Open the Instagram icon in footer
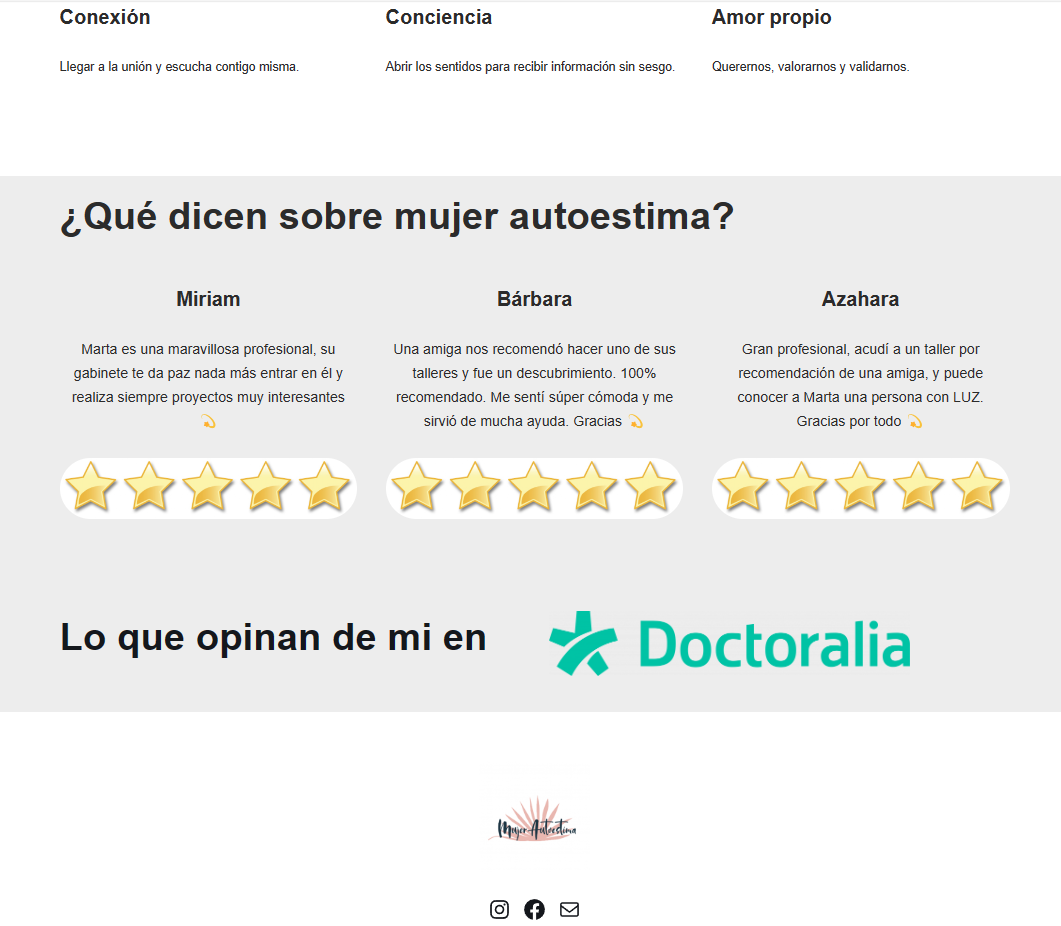This screenshot has height=926, width=1061. [x=499, y=909]
